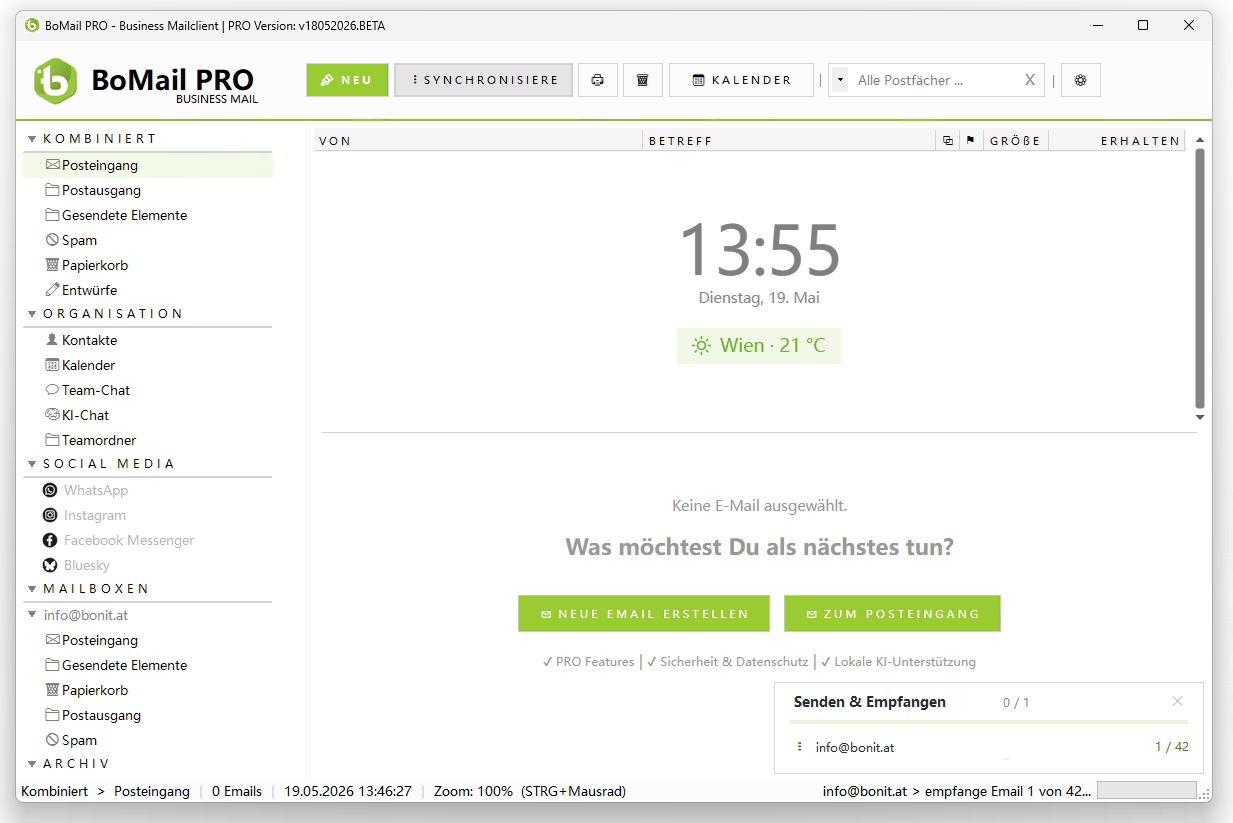1233x823 pixels.
Task: Open settings via the gear icon
Action: 1080,80
